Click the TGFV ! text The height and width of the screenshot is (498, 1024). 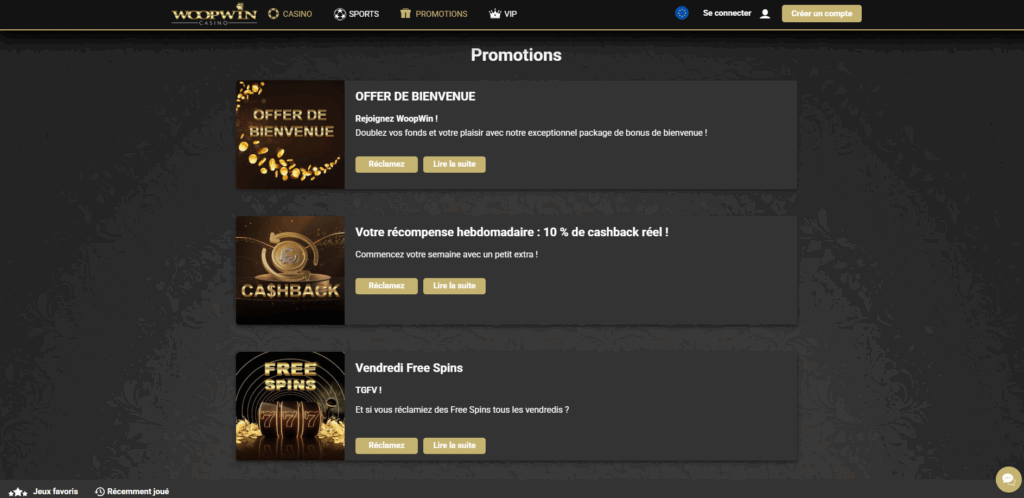368,390
